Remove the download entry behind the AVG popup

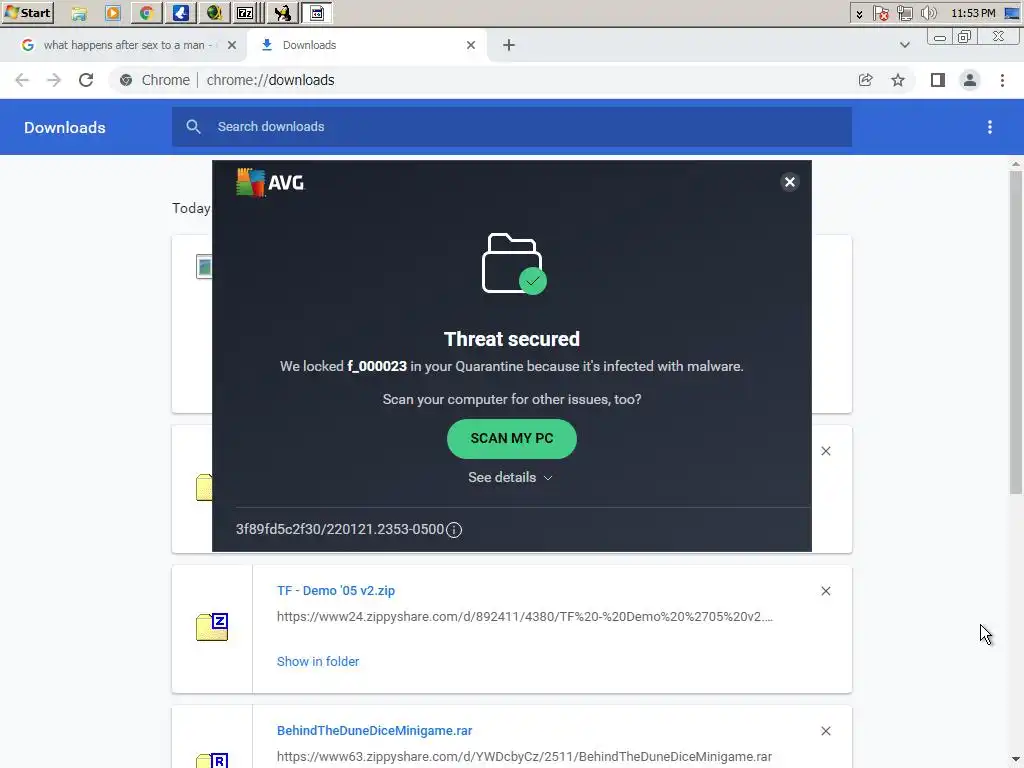point(825,451)
